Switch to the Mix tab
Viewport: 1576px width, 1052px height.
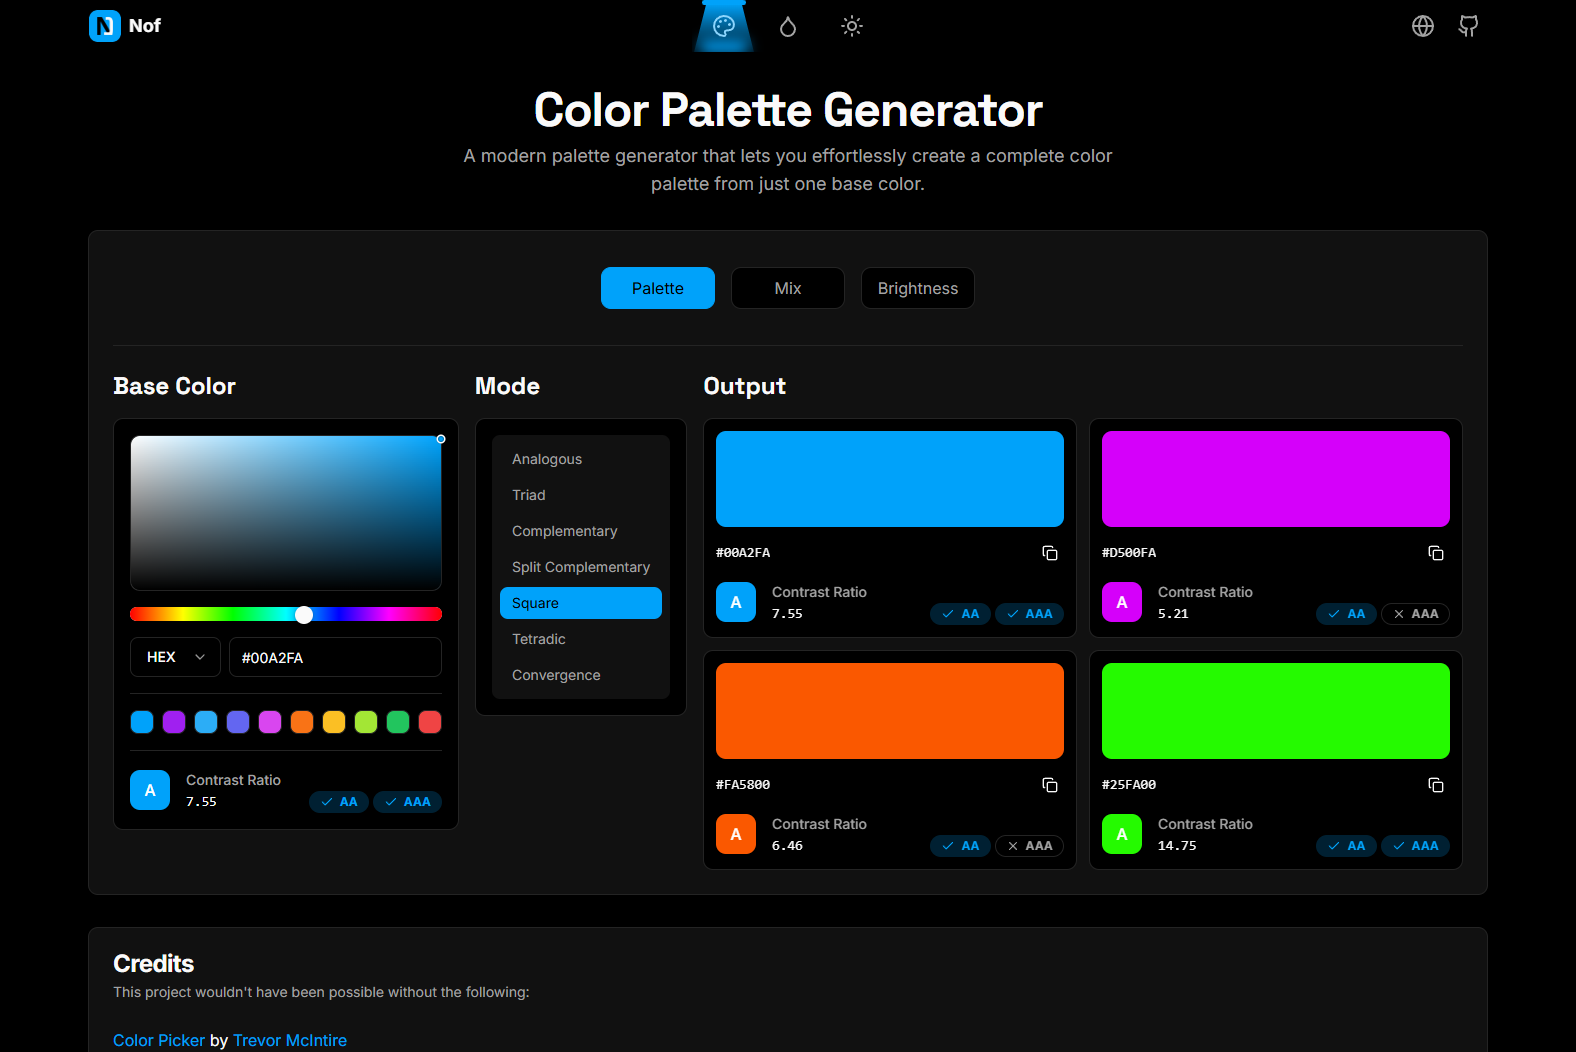pyautogui.click(x=788, y=288)
